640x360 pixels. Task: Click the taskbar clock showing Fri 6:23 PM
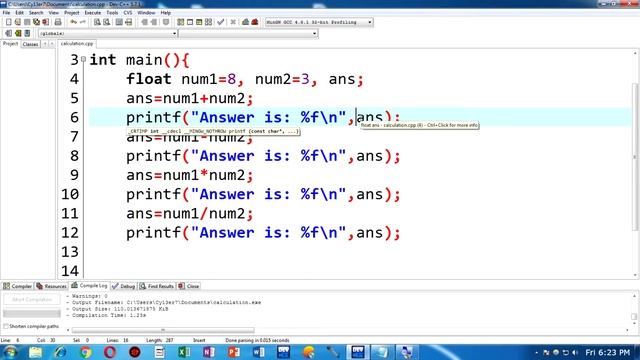click(608, 352)
